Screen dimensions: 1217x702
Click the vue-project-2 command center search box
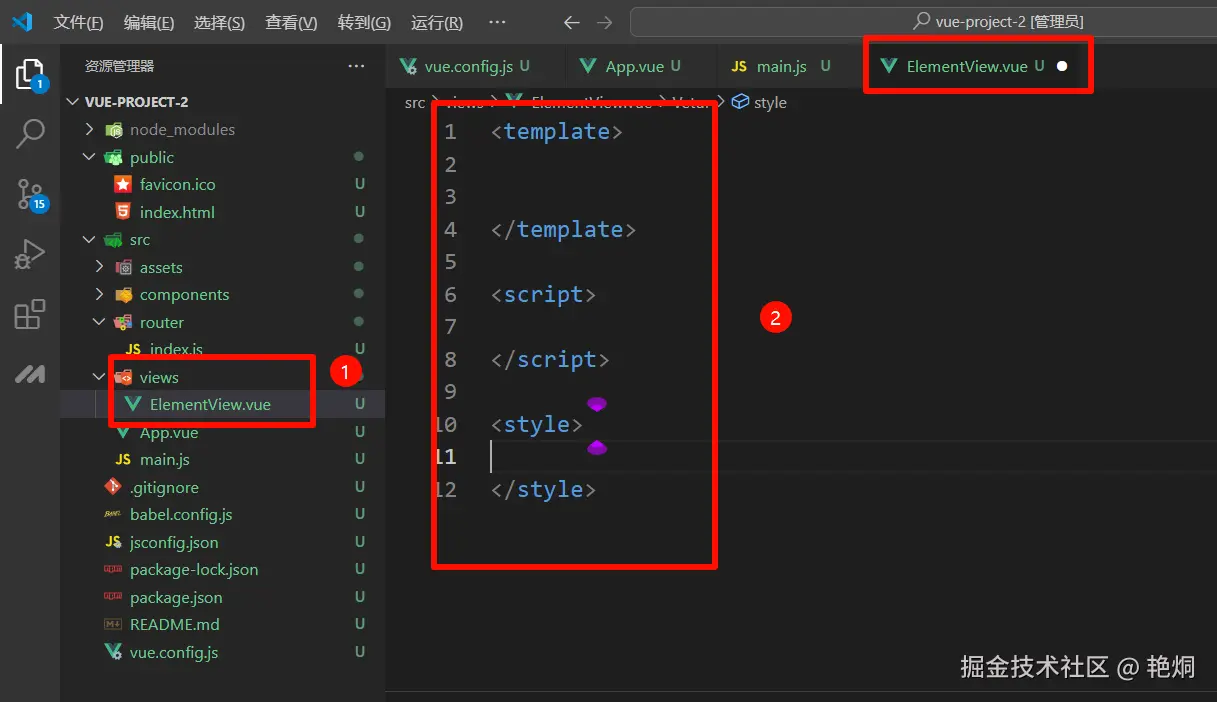tap(923, 22)
